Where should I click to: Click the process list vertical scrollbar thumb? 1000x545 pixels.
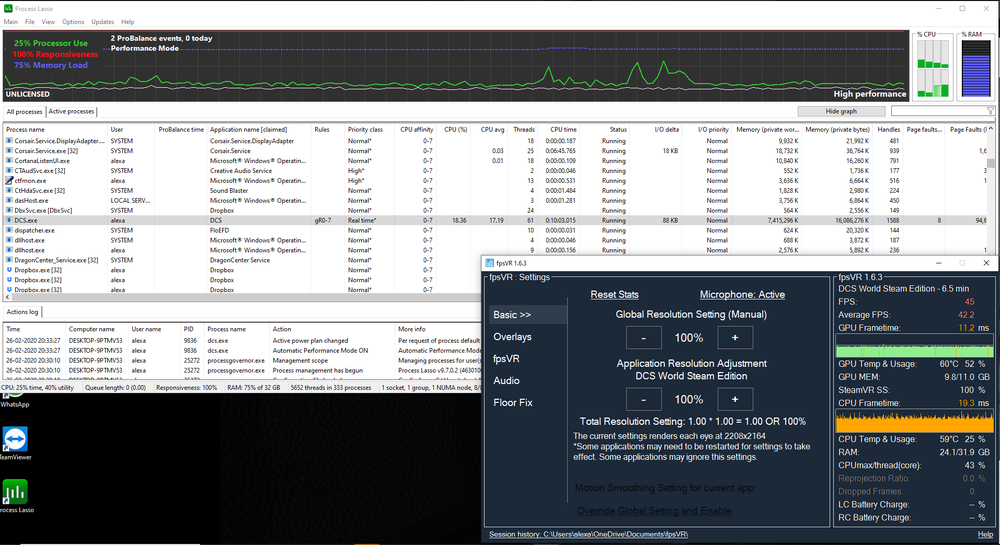click(991, 163)
